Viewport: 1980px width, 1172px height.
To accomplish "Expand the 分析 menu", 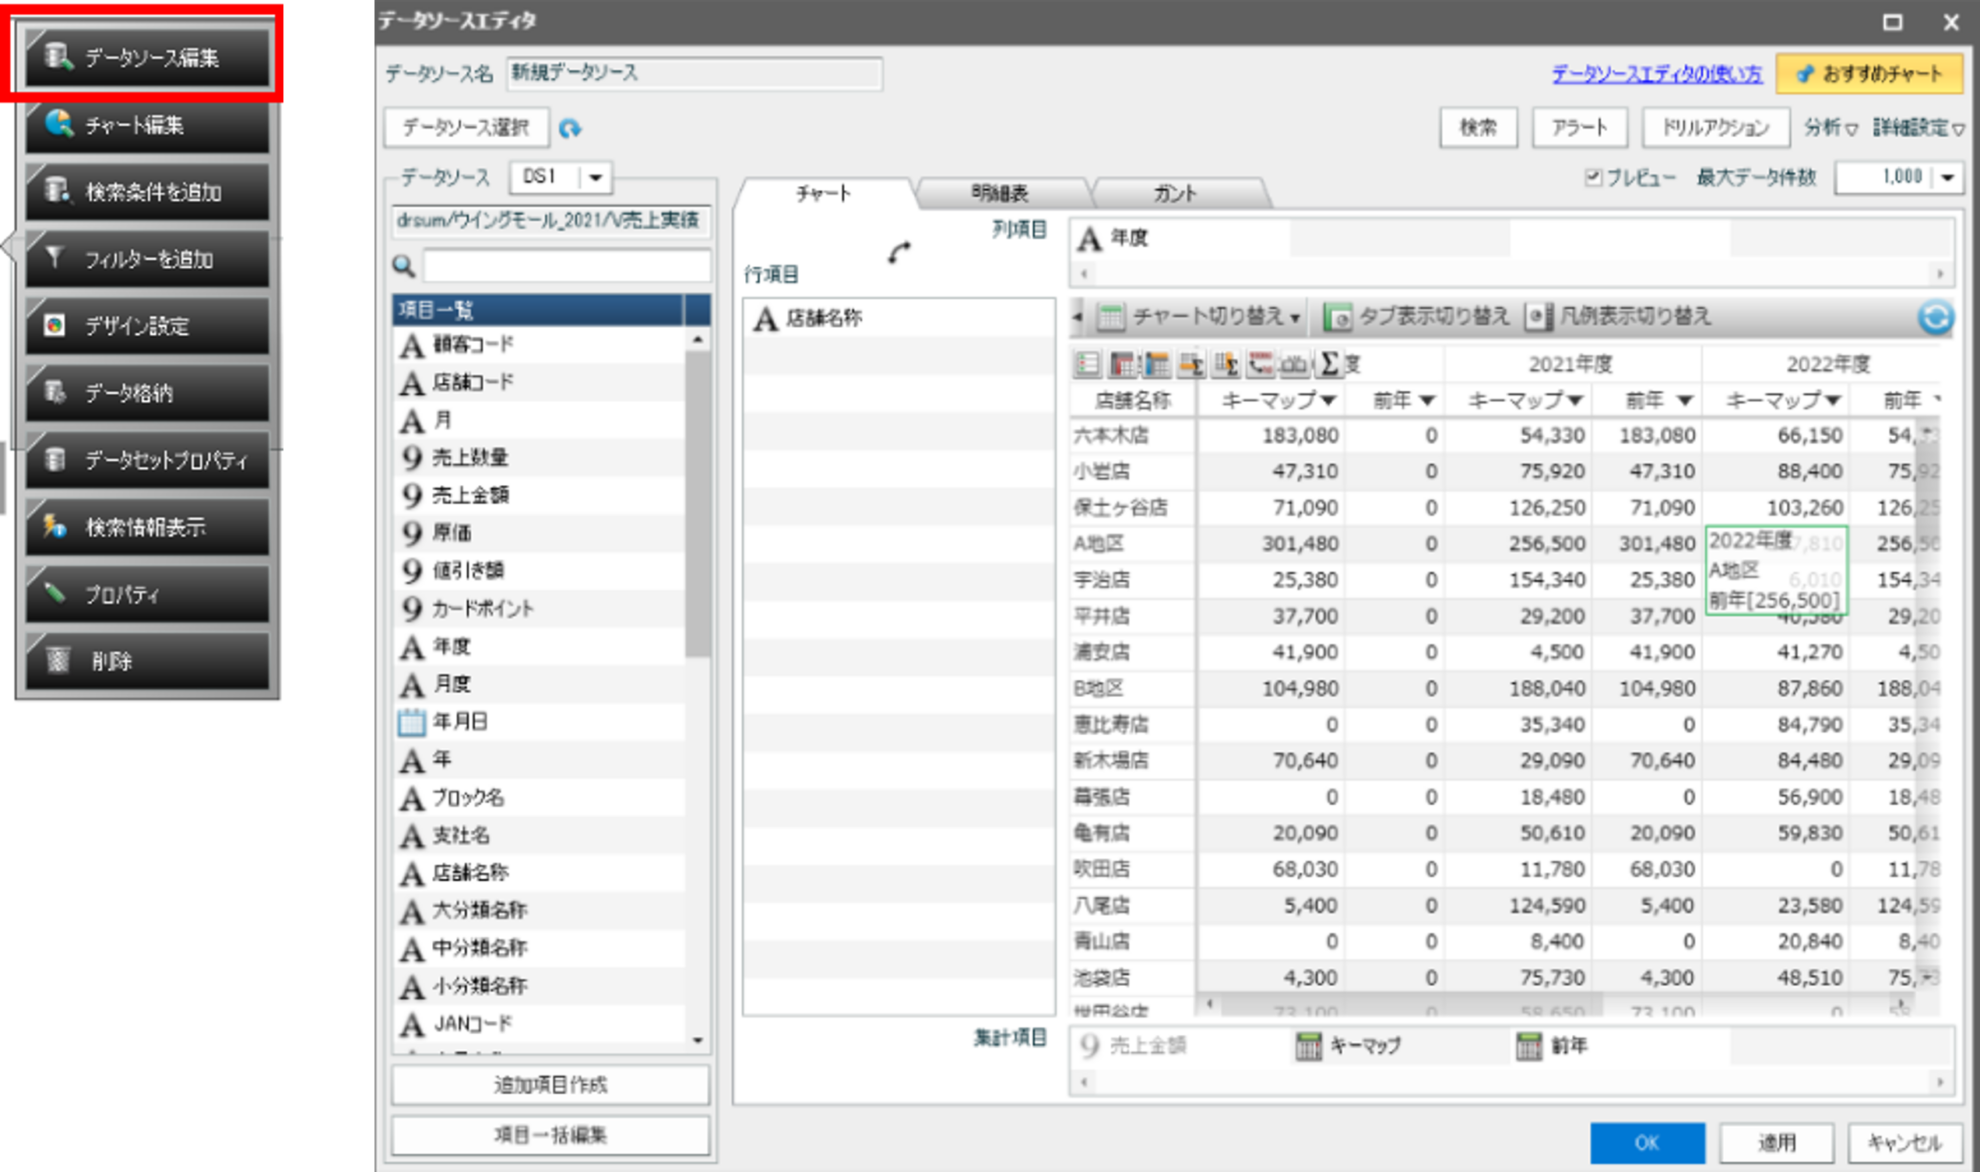I will pyautogui.click(x=1830, y=128).
